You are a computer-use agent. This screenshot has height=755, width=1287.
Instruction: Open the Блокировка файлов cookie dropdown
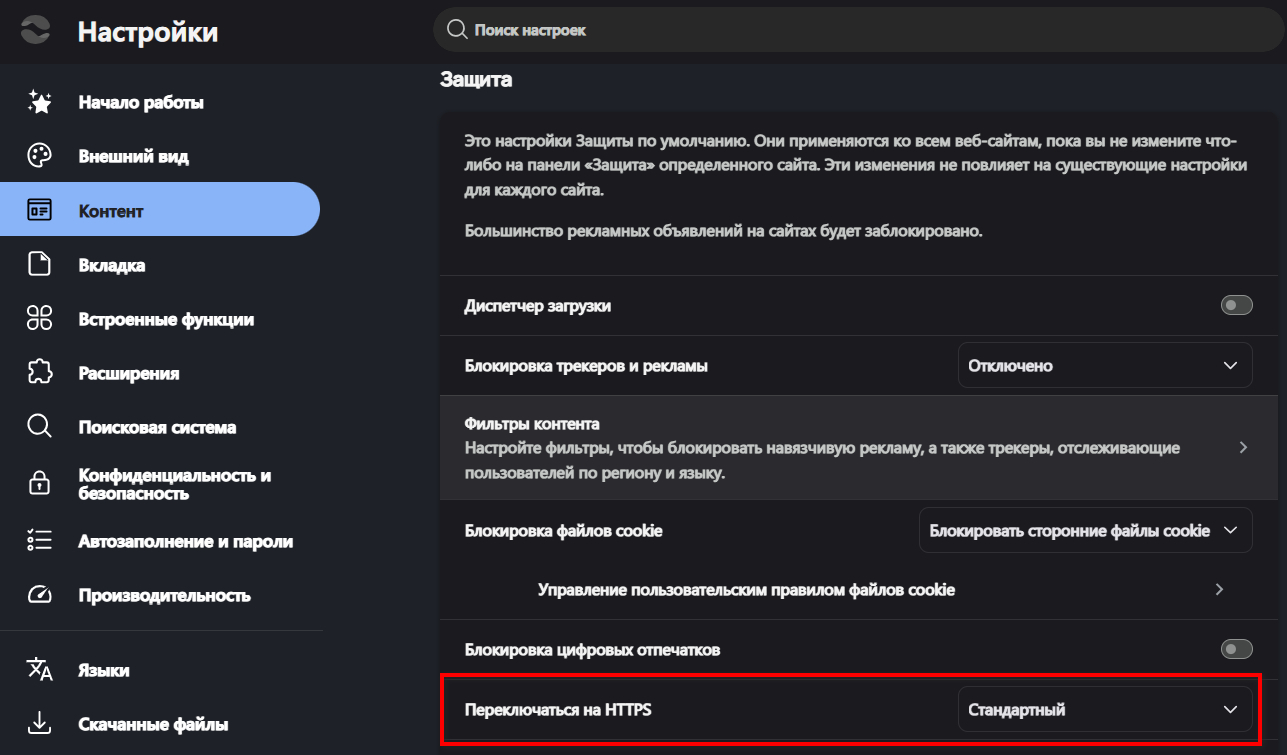click(x=1085, y=530)
